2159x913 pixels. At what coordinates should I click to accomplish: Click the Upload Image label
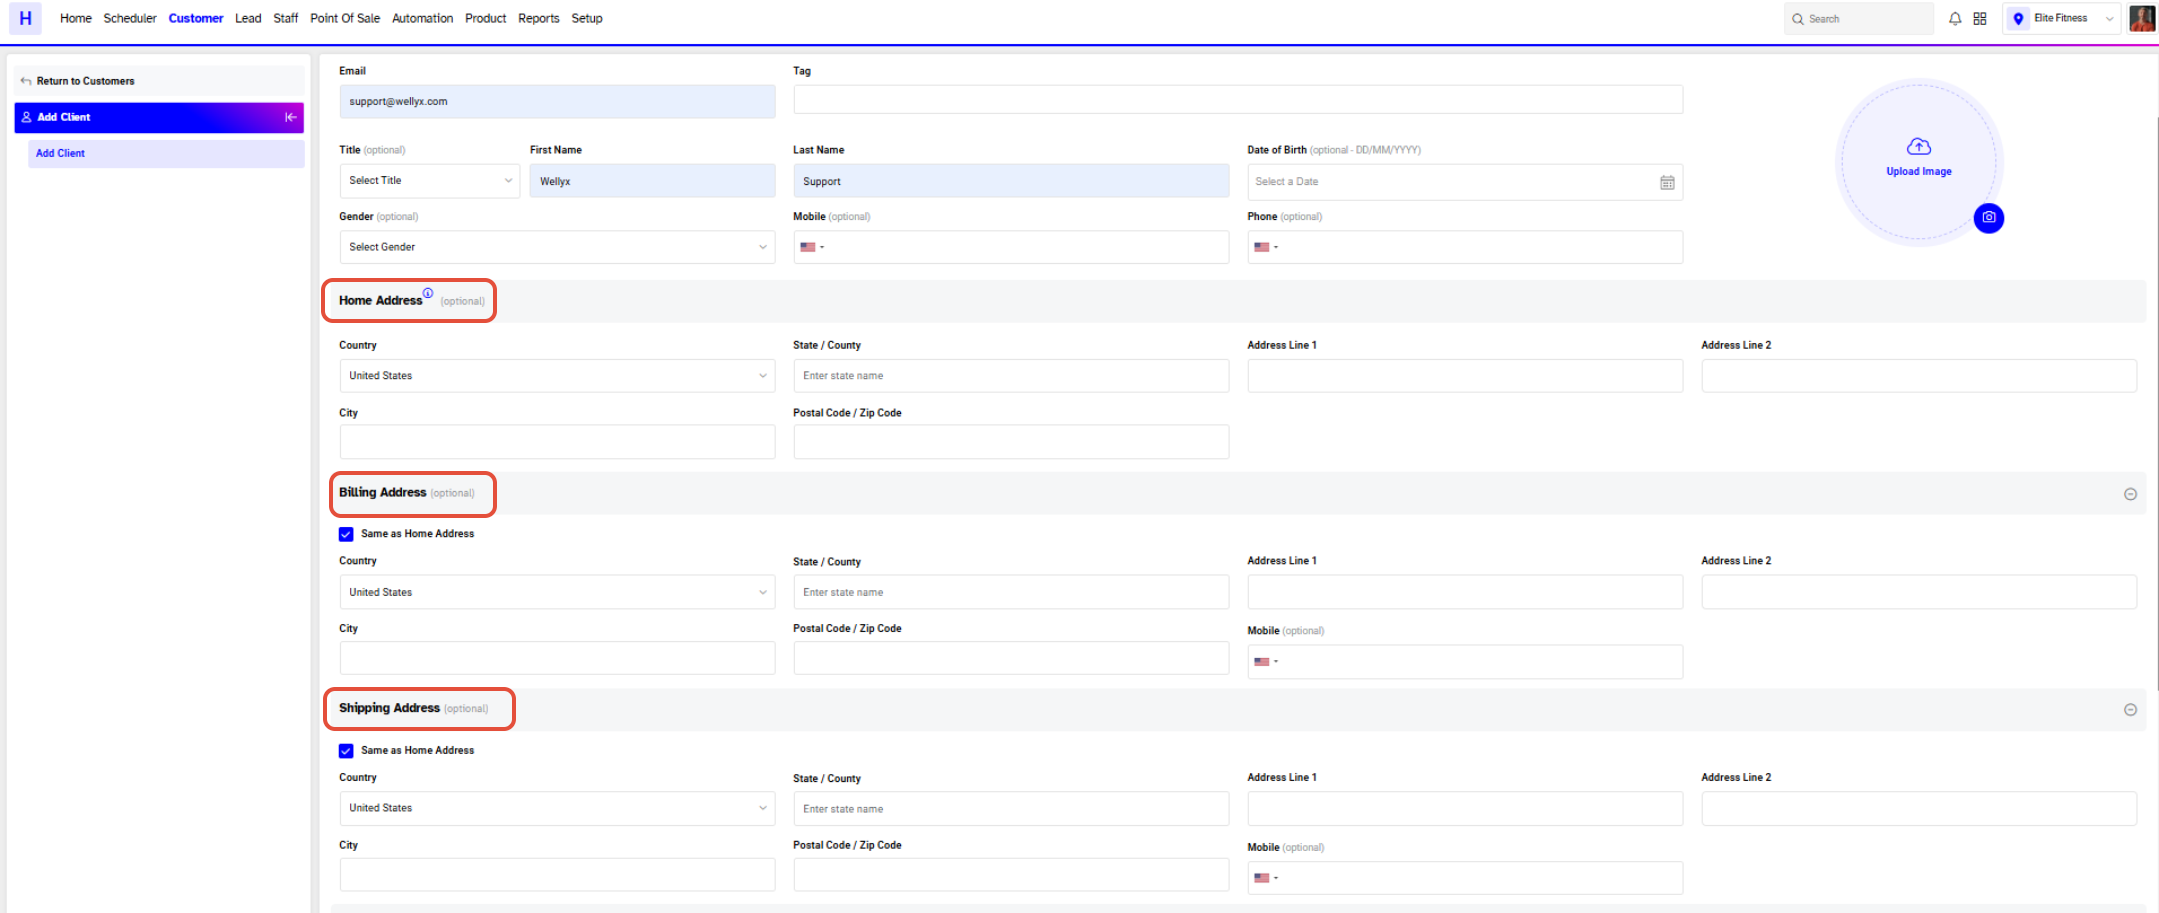tap(1919, 172)
